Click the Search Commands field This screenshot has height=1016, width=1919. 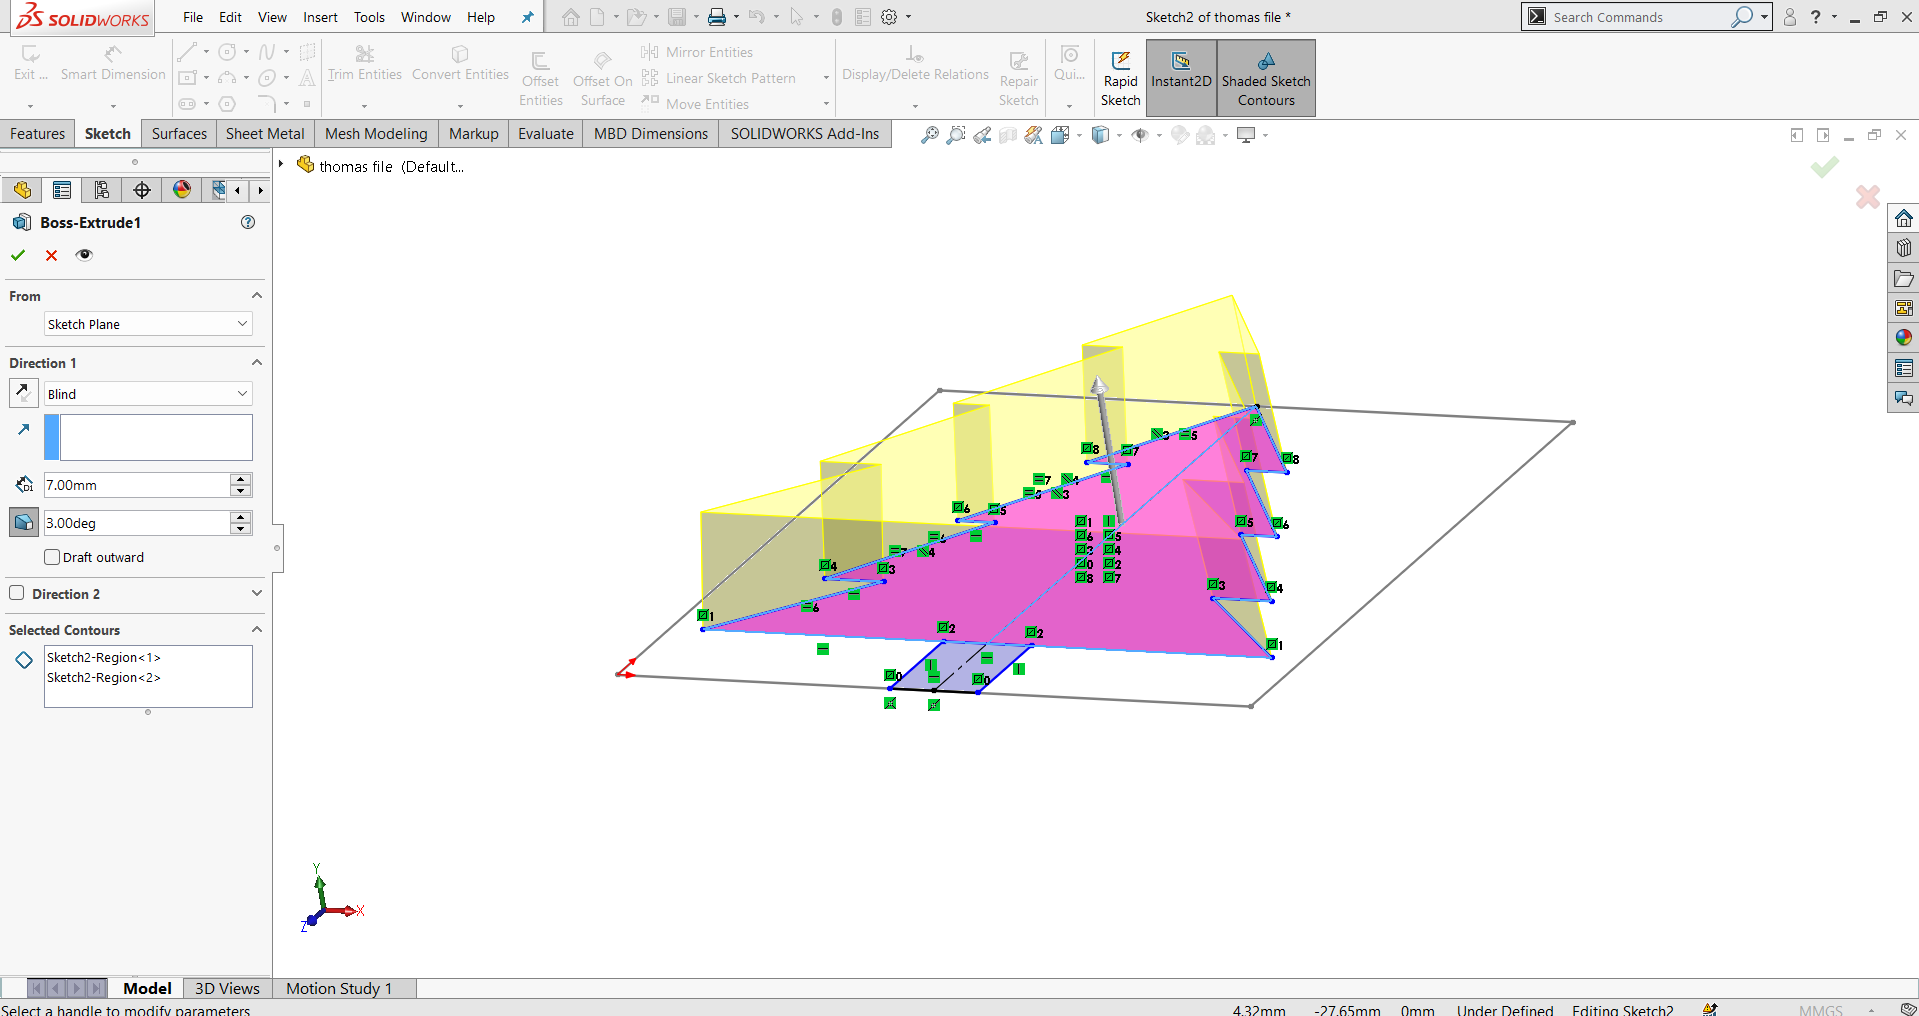pos(1640,17)
